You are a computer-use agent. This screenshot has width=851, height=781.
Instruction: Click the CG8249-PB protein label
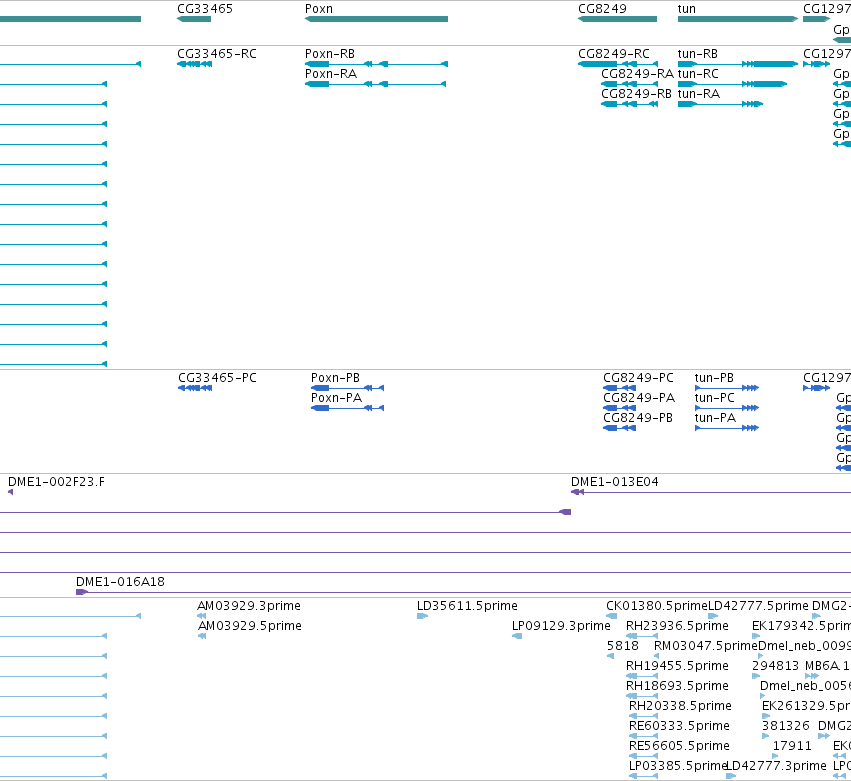tap(638, 418)
